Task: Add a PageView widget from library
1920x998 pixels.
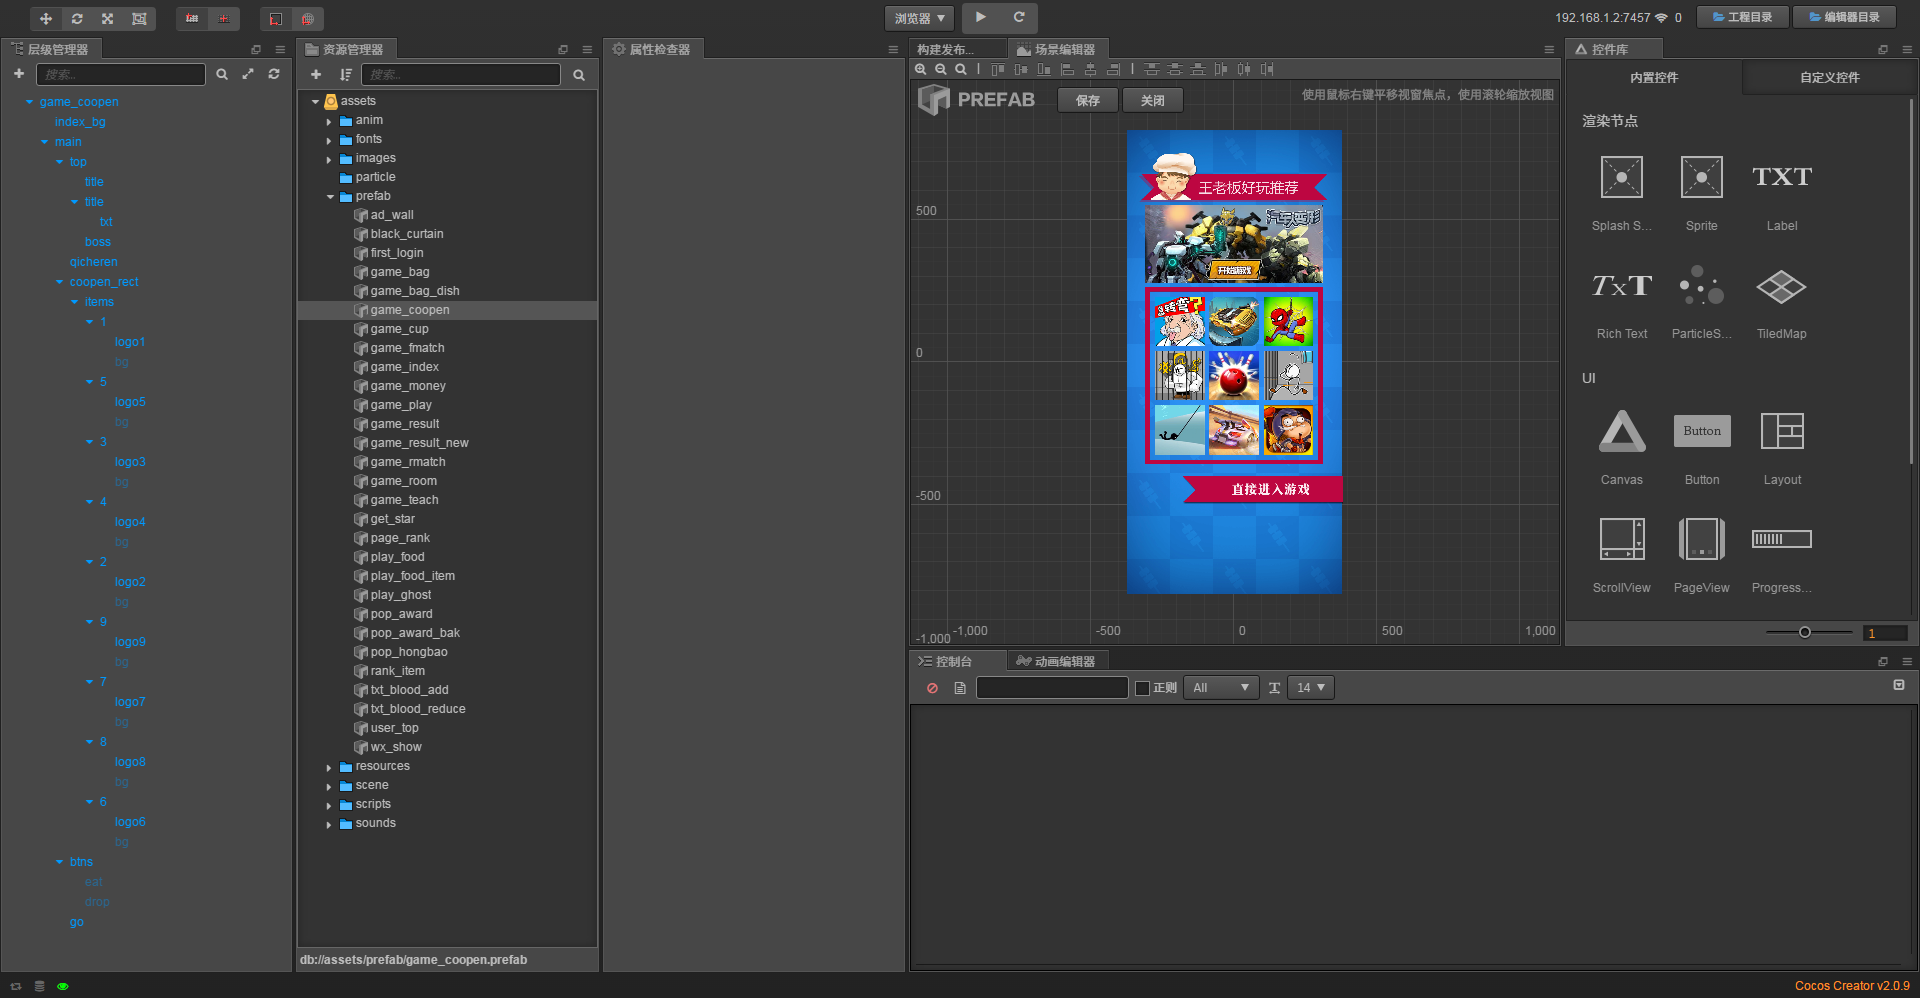Action: (x=1701, y=555)
